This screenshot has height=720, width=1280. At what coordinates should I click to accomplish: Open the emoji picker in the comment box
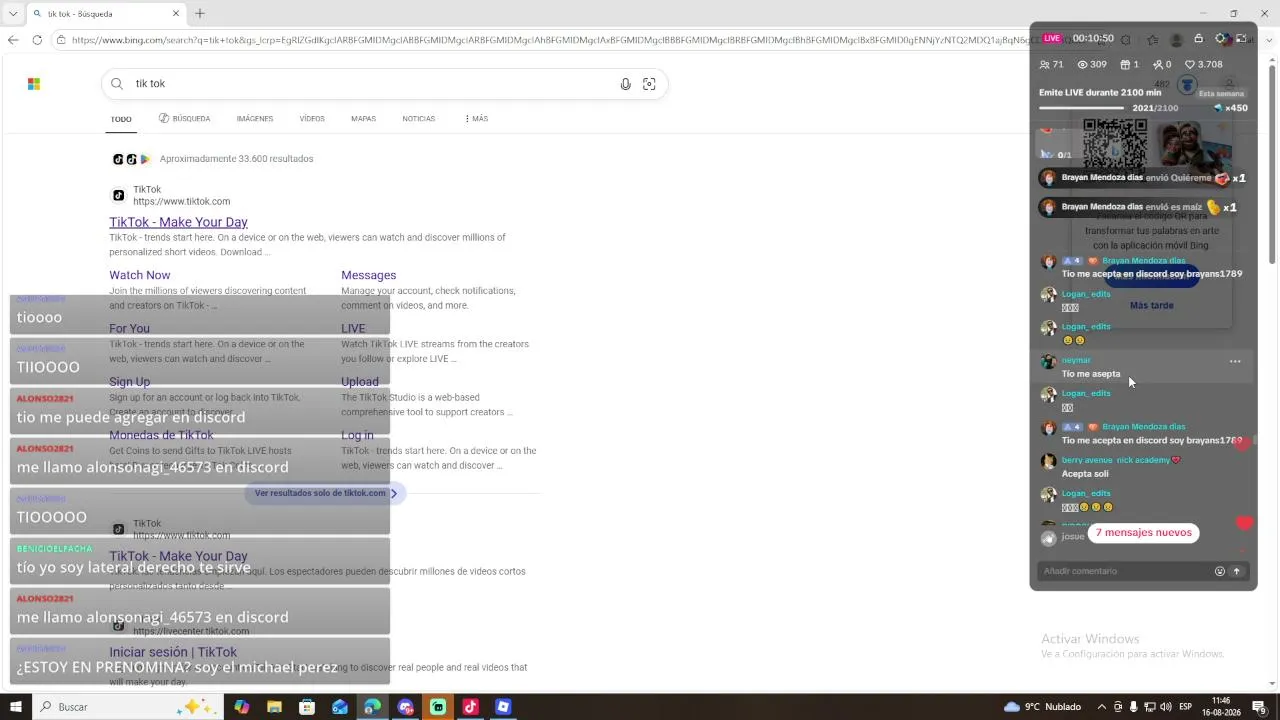tap(1220, 571)
